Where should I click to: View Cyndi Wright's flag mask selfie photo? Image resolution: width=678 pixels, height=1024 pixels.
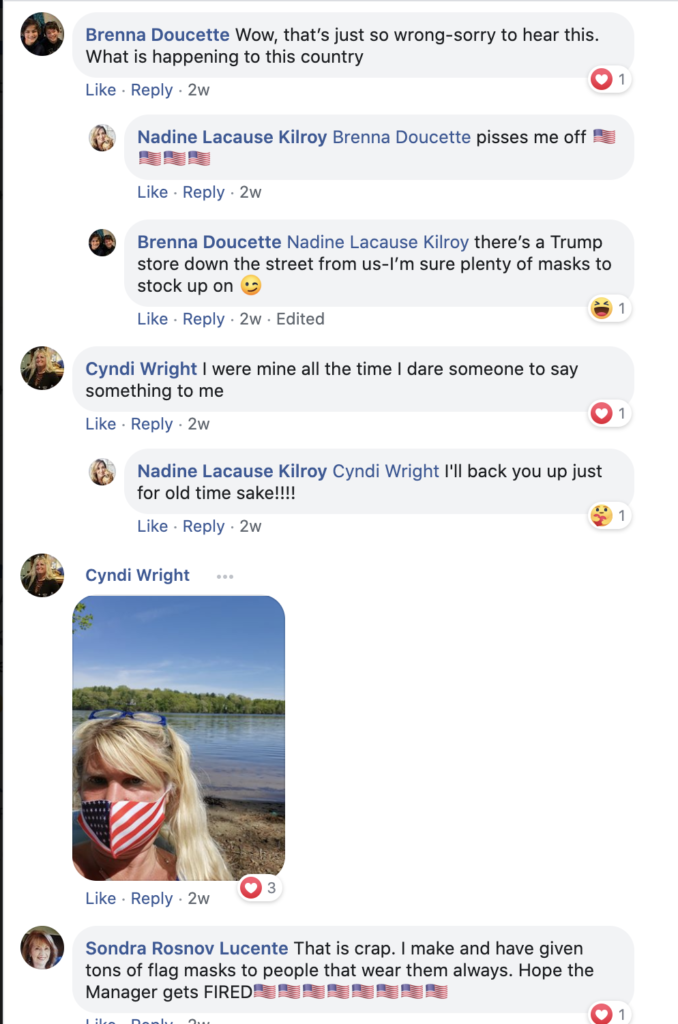pyautogui.click(x=179, y=738)
